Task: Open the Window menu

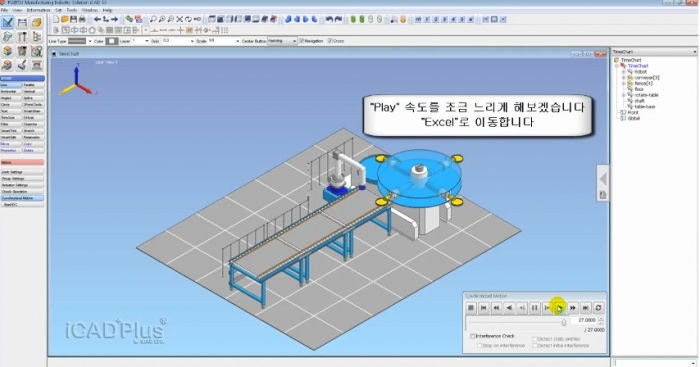Action: (90, 10)
